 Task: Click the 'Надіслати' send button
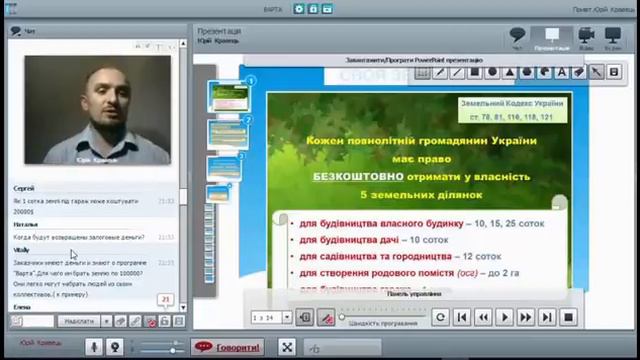click(x=79, y=321)
